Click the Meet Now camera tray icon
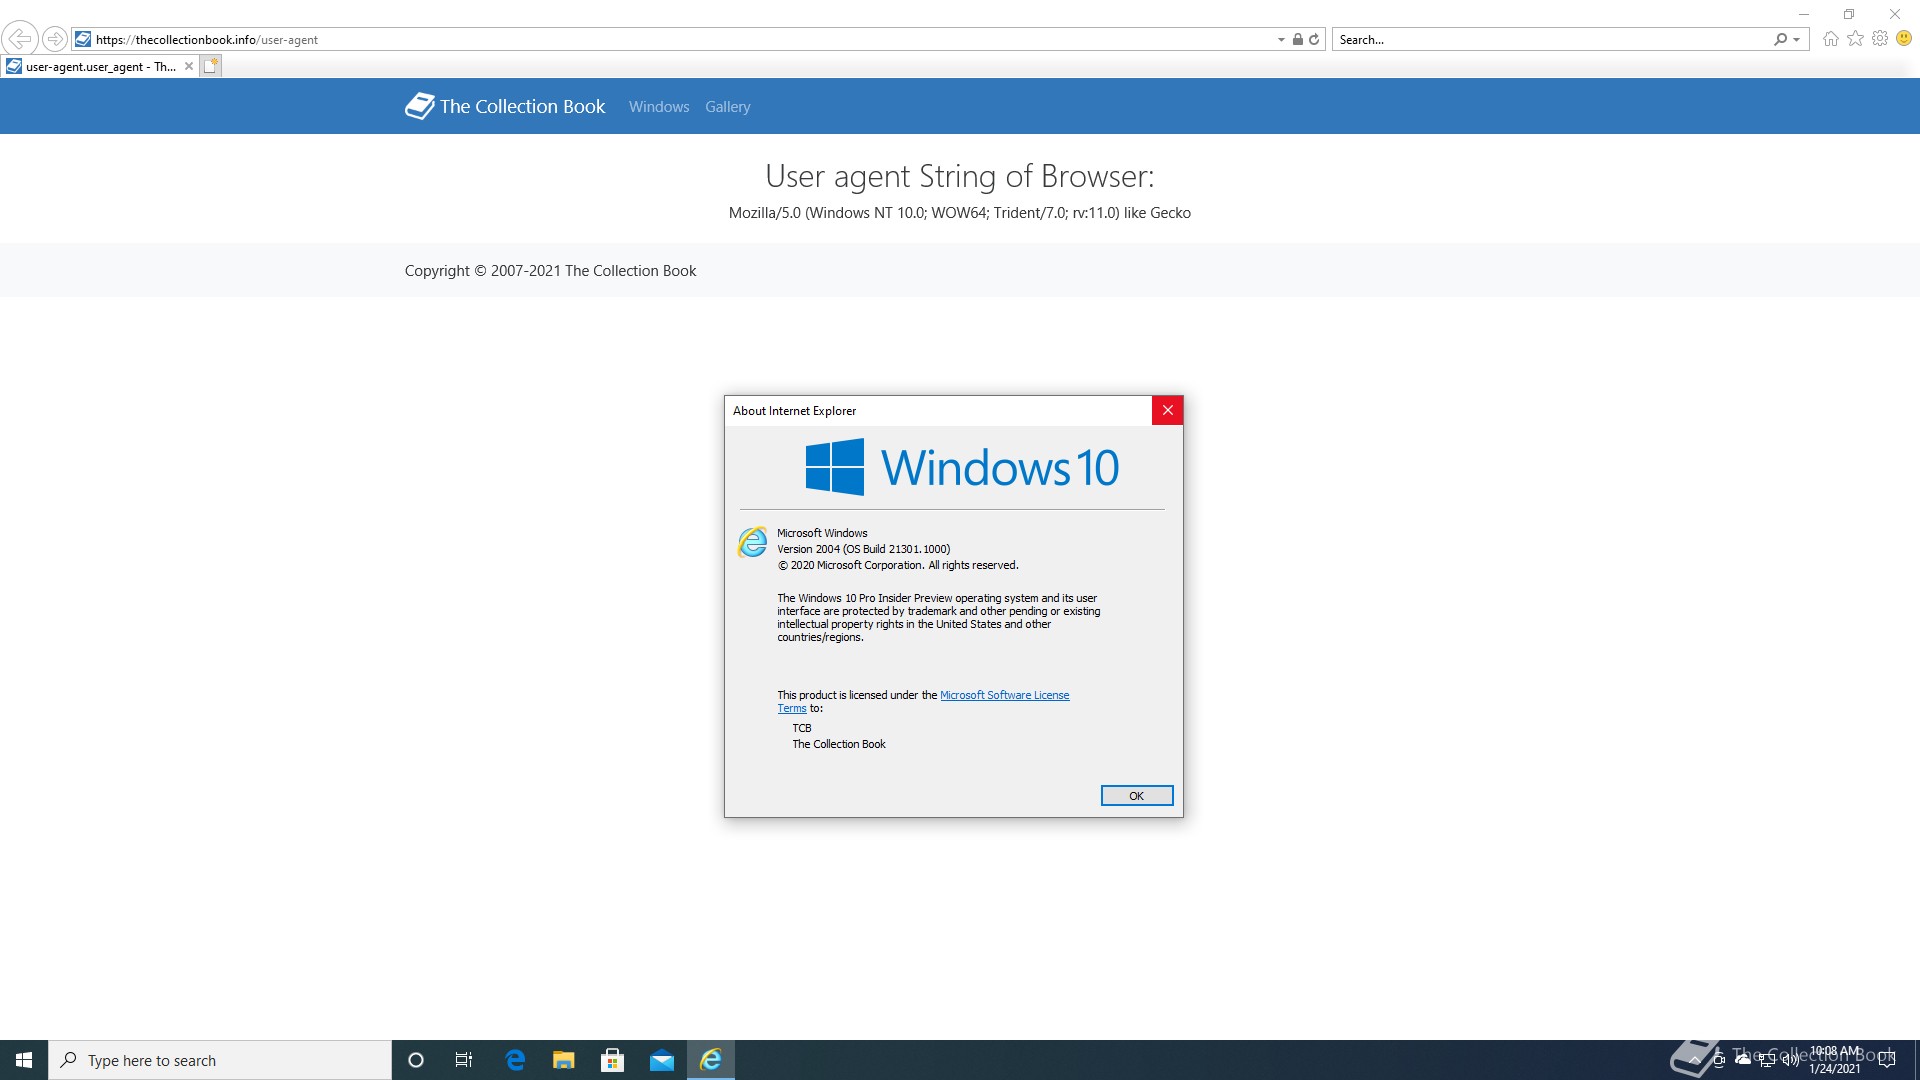 coord(1719,1060)
